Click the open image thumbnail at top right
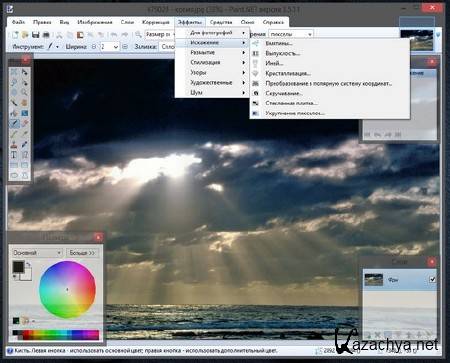 pos(416,40)
